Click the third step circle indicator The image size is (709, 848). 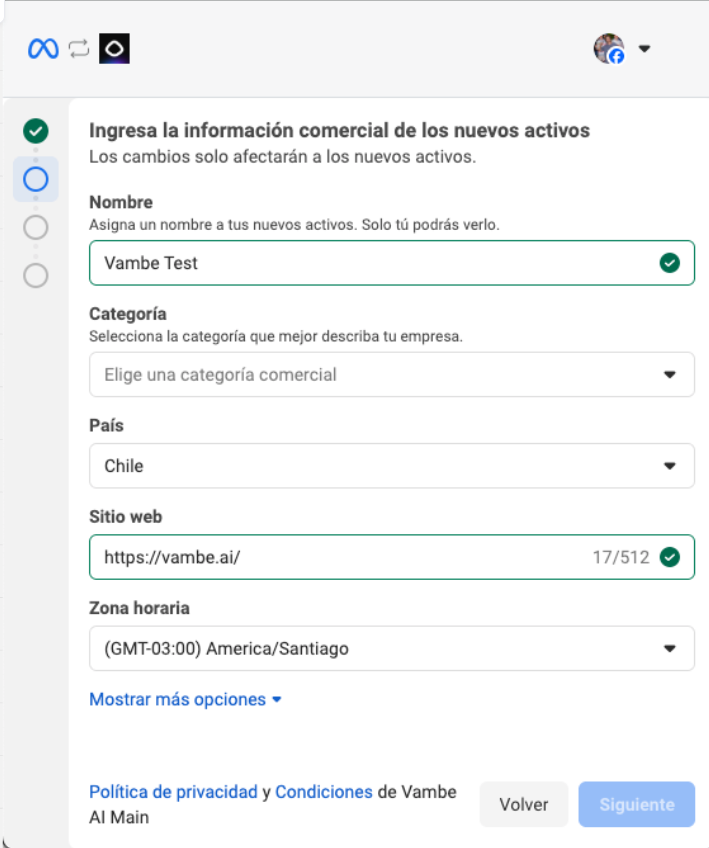pyautogui.click(x=36, y=227)
